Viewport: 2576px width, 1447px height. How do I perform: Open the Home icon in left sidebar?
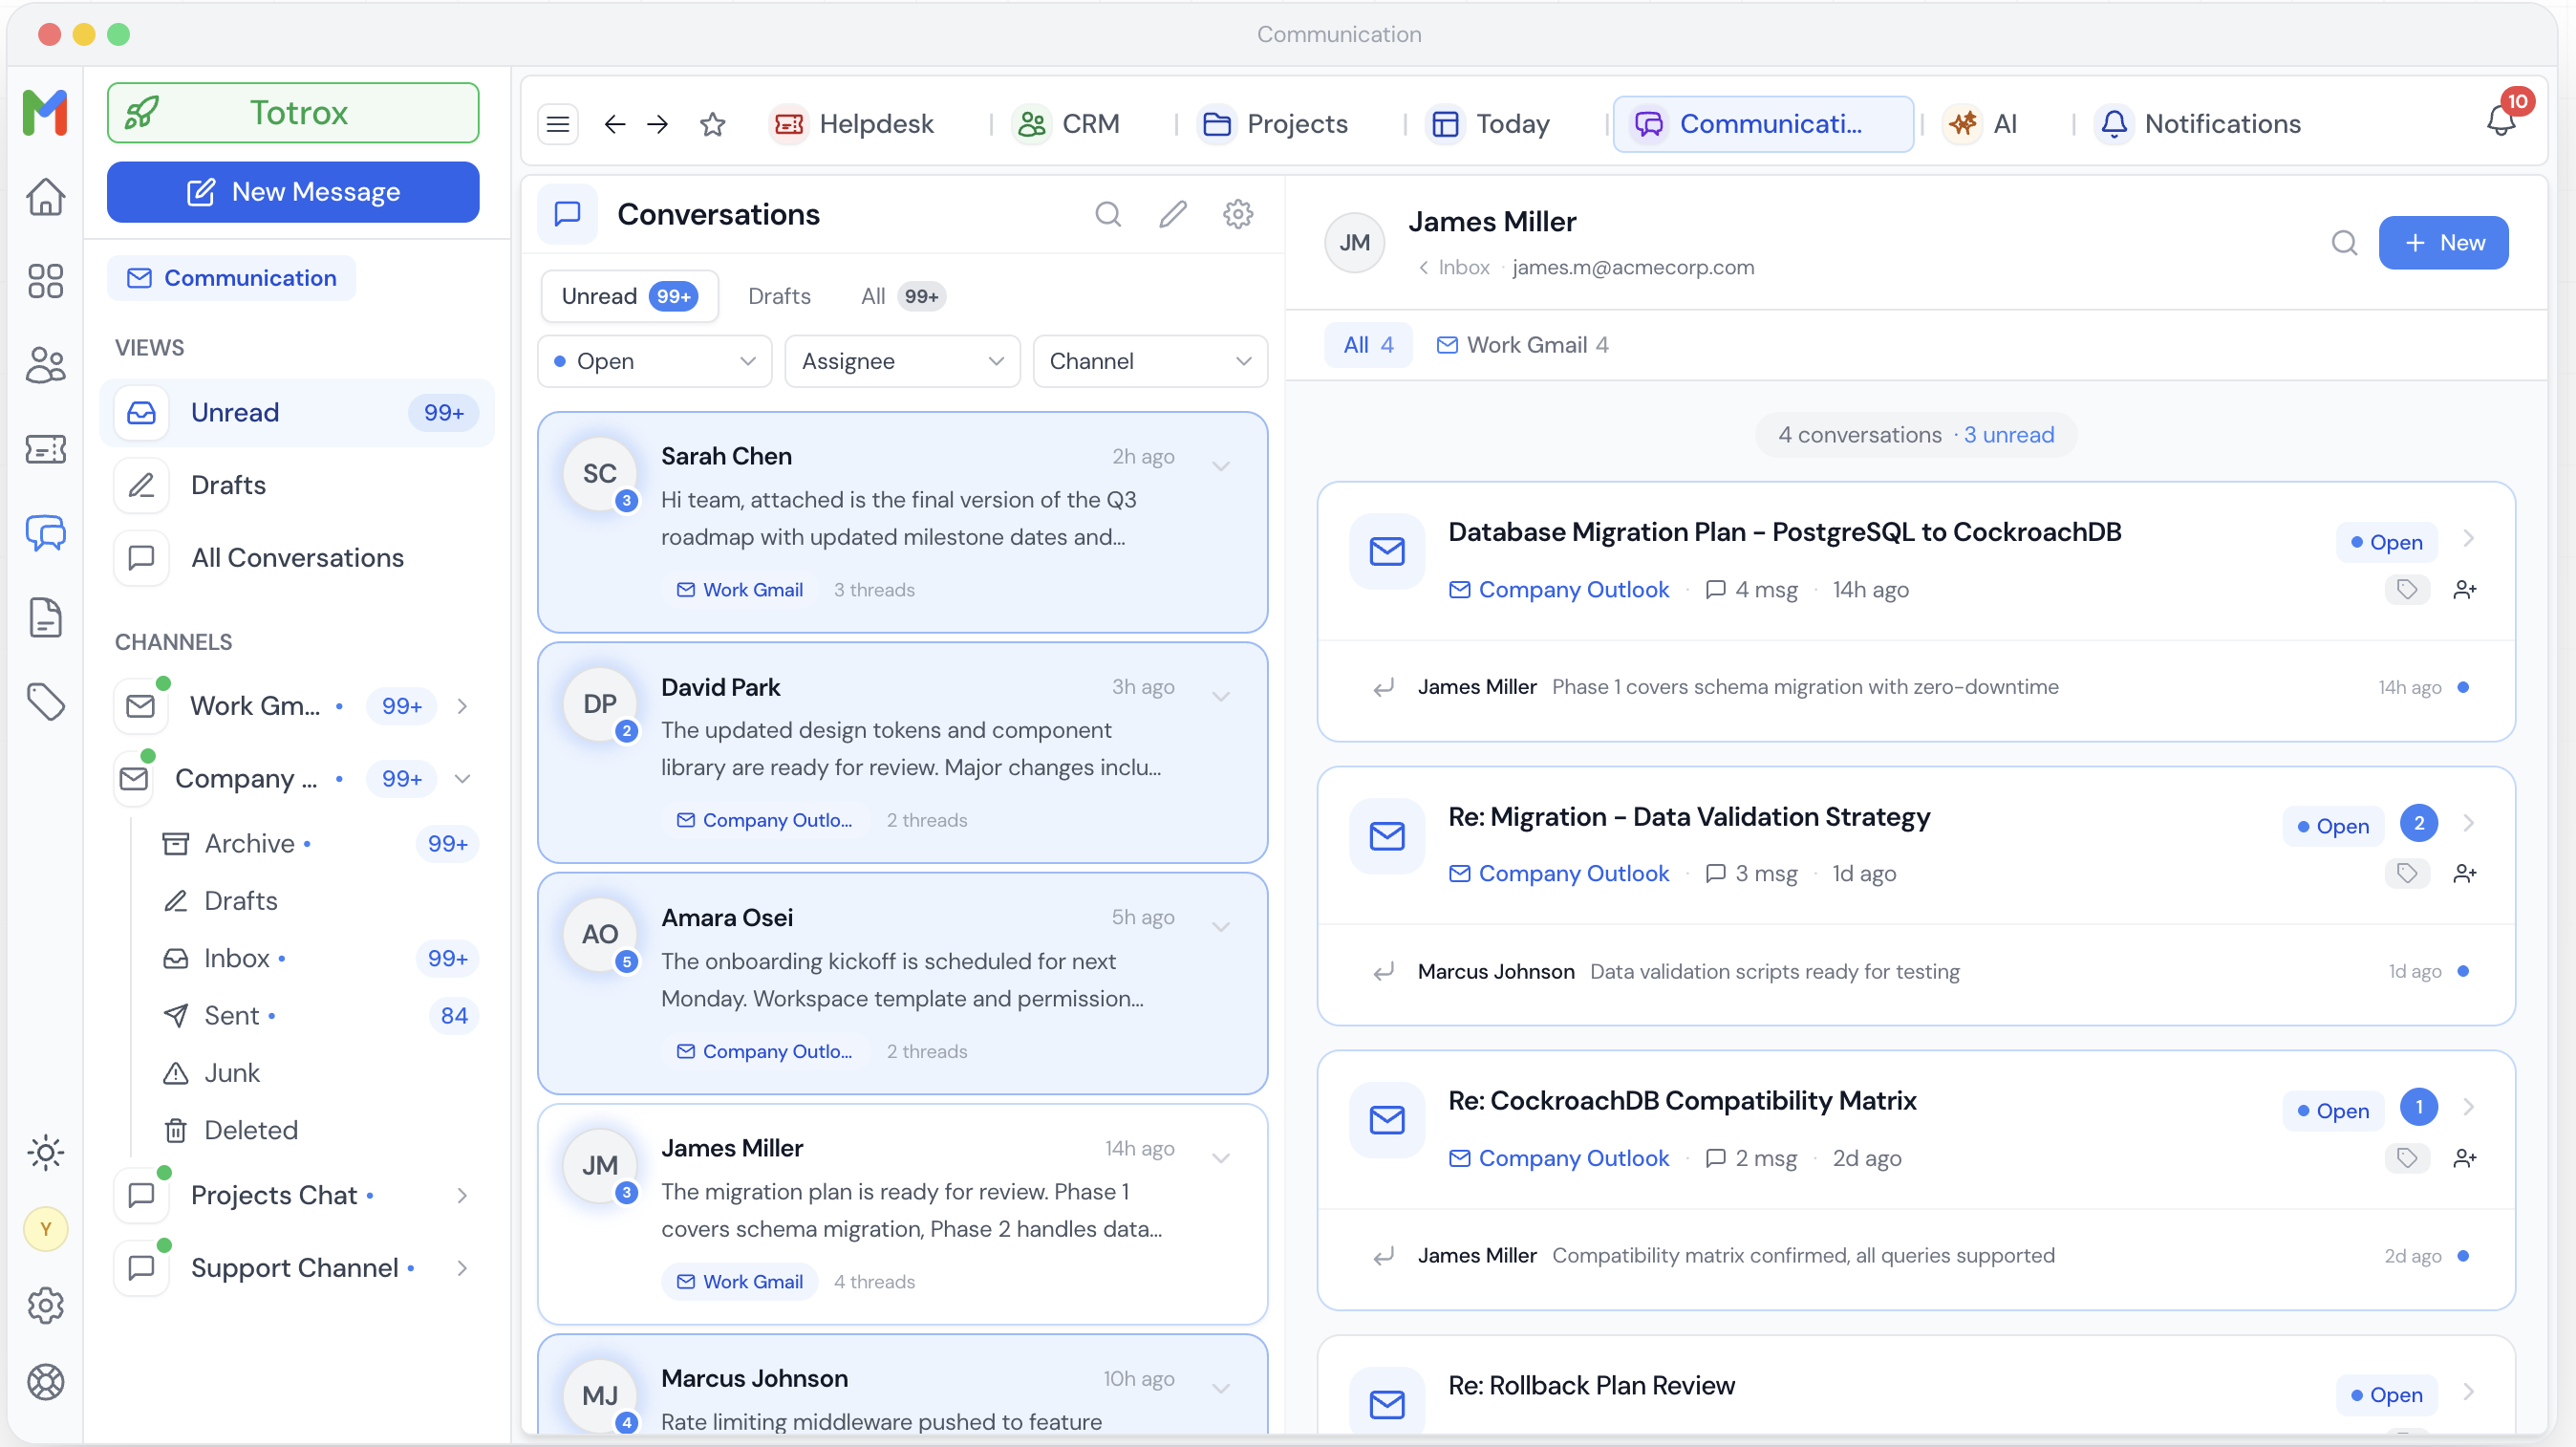click(45, 197)
